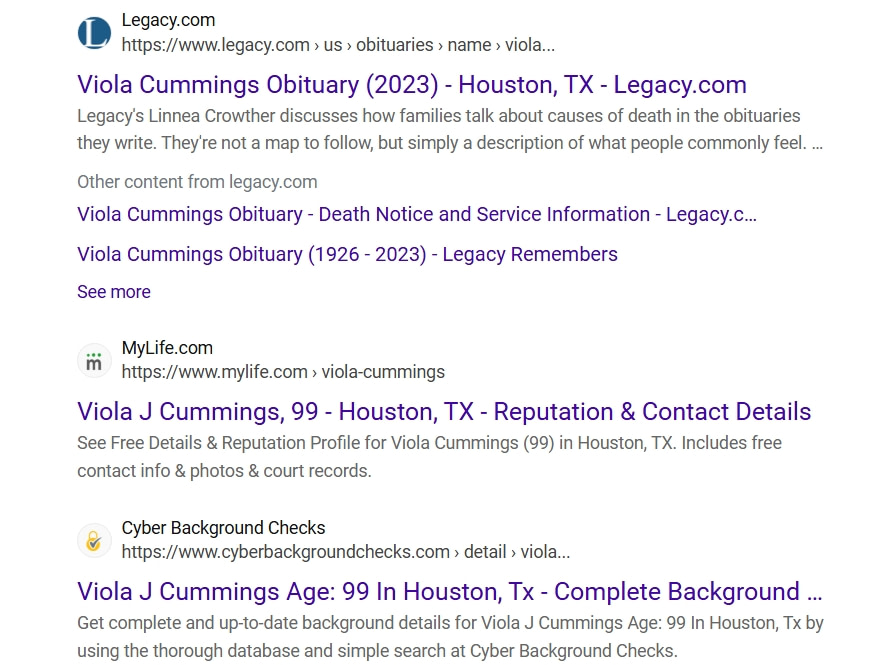The width and height of the screenshot is (870, 665).
Task: Click the Cyber Background Checks favicon
Action: [94, 540]
